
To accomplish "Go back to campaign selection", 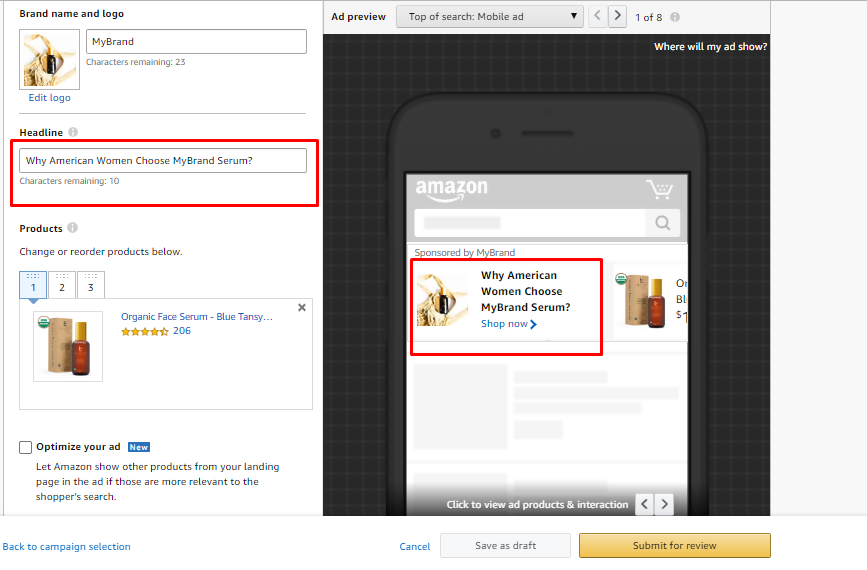I will pos(66,546).
